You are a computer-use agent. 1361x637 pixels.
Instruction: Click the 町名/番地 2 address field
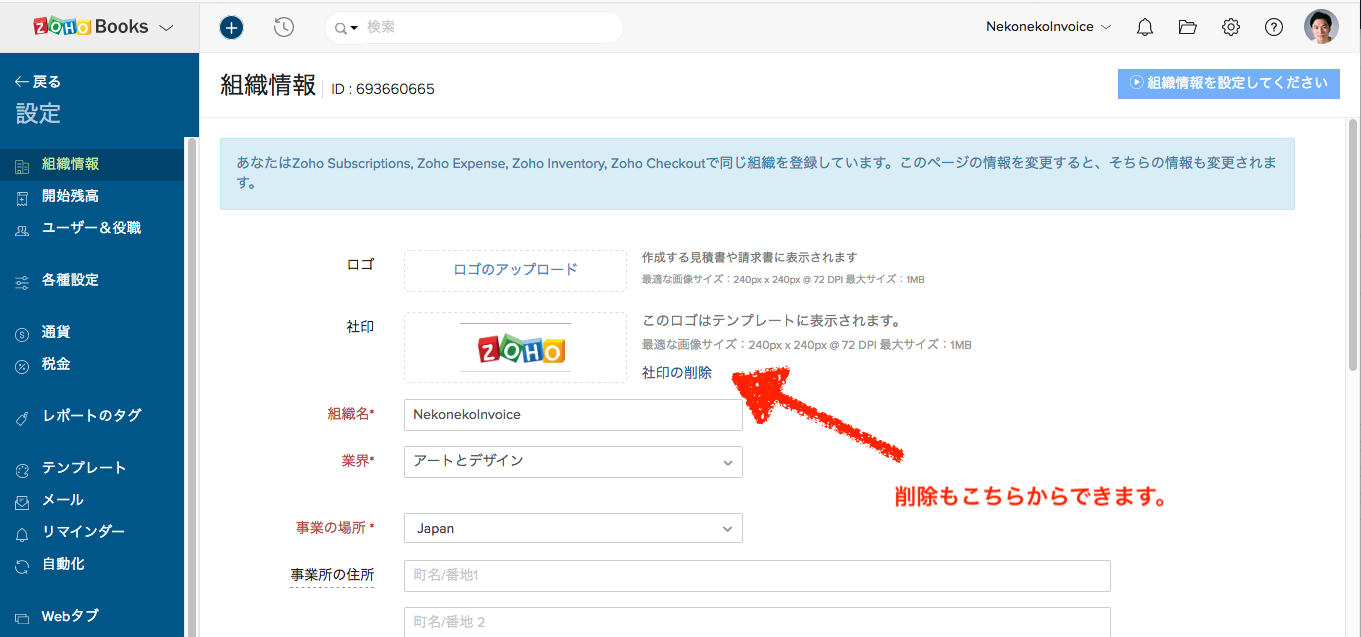757,622
